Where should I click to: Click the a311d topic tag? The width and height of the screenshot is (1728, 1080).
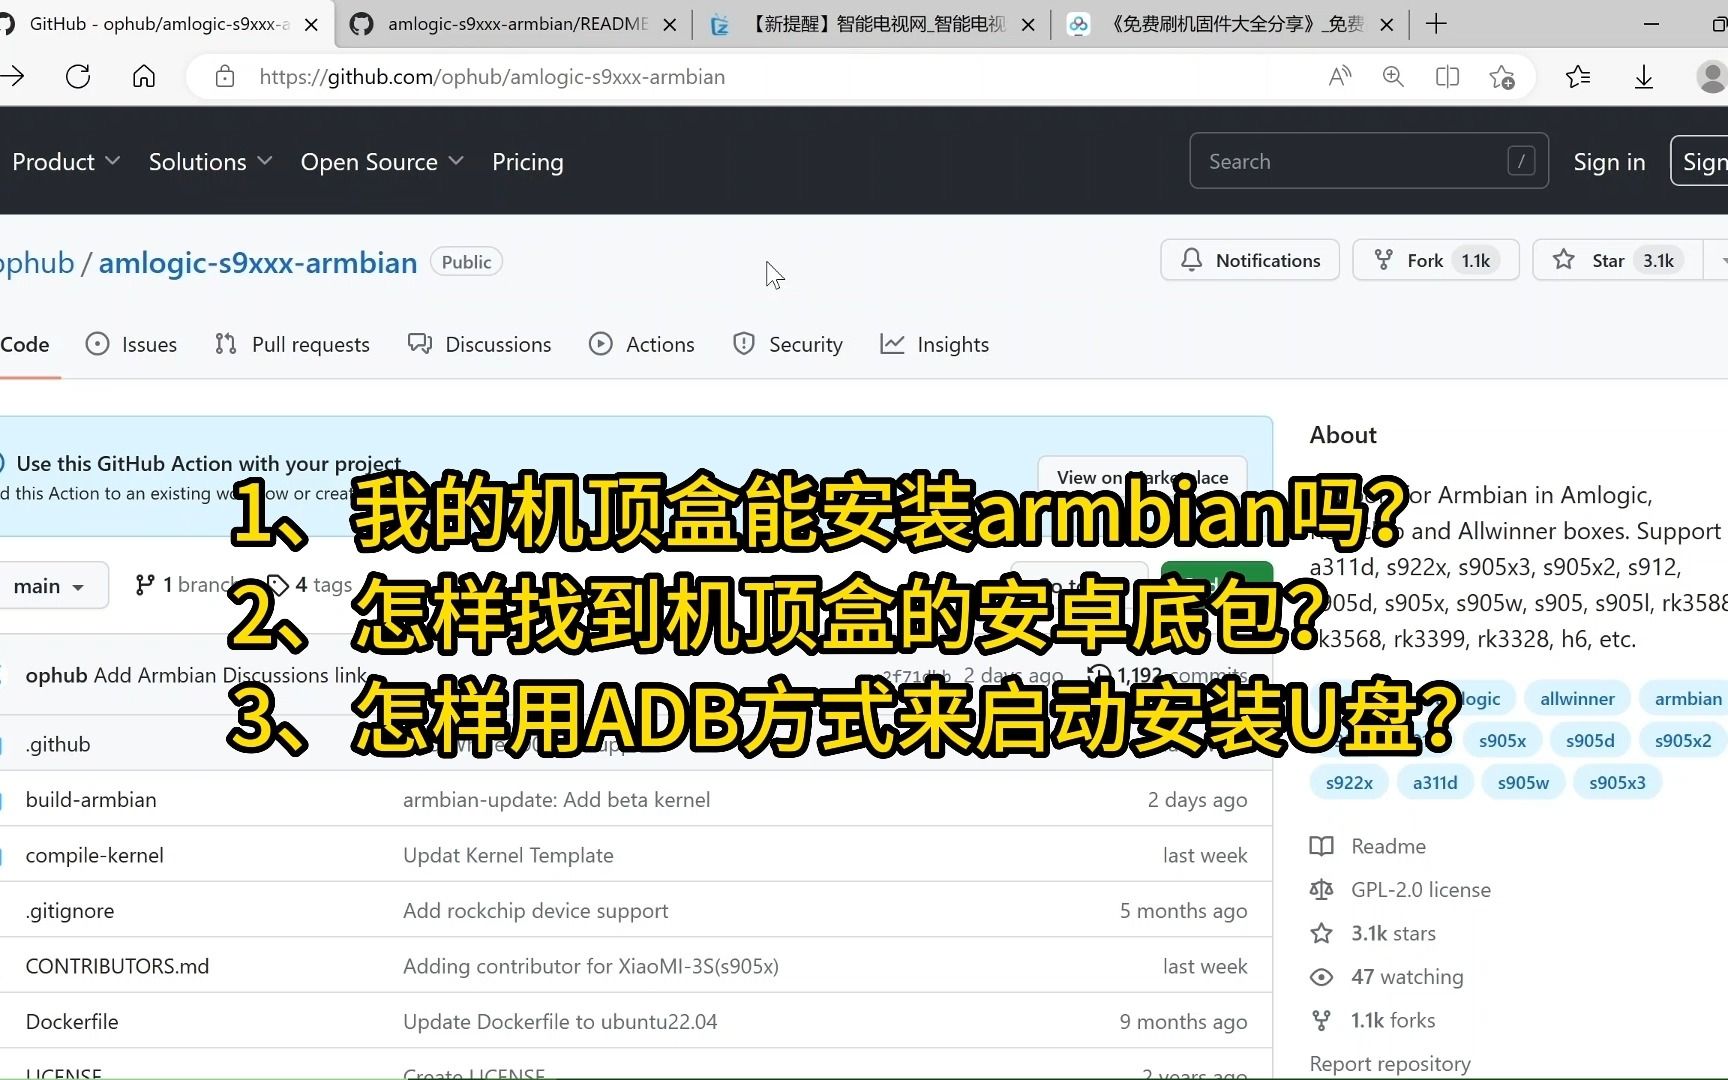coord(1435,783)
